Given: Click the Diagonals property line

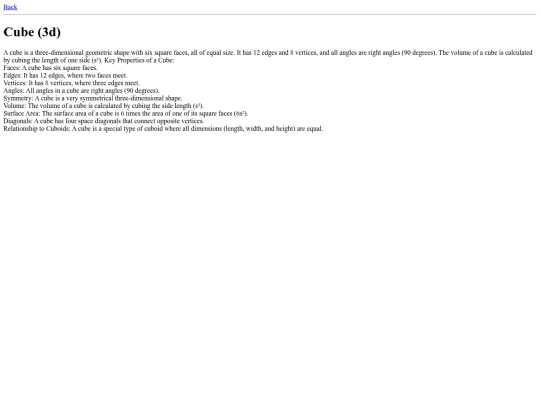Looking at the screenshot, I should point(104,121).
